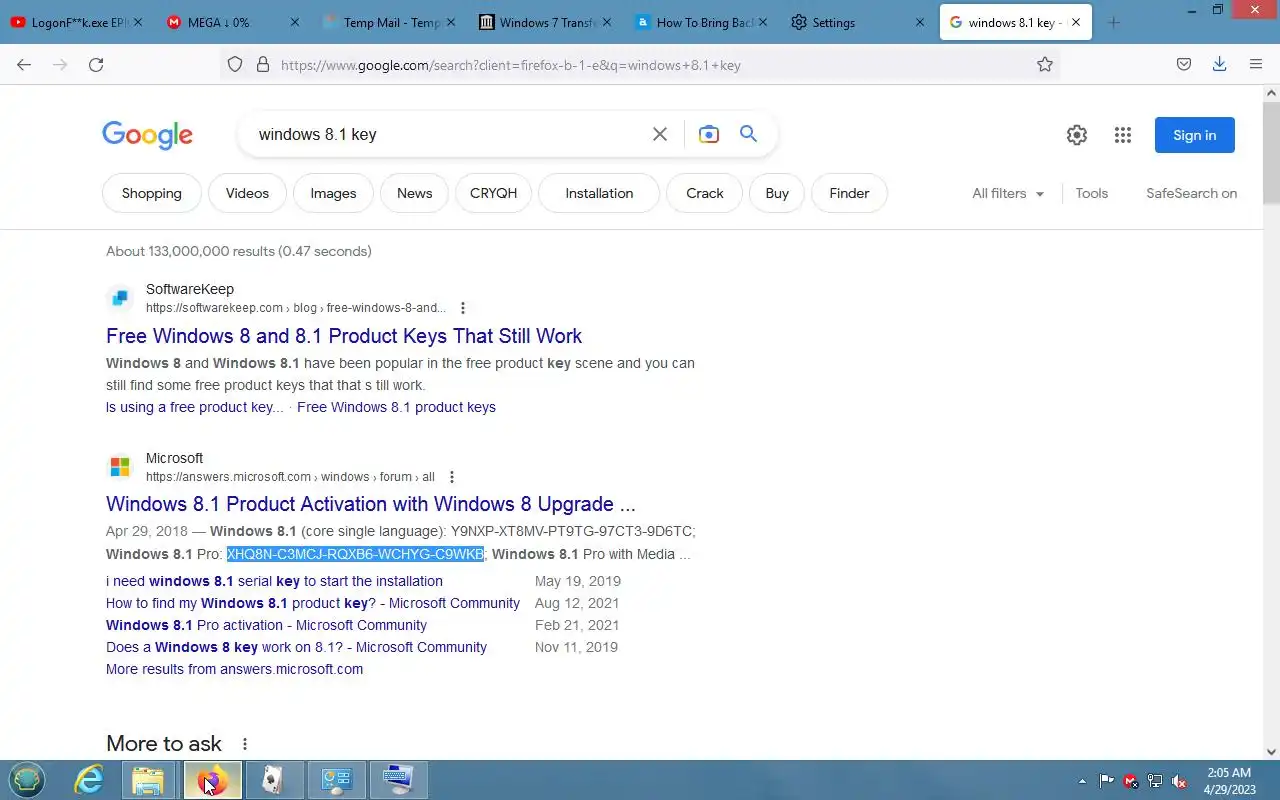
Task: Open the Firefox hamburger menu
Action: [1256, 65]
